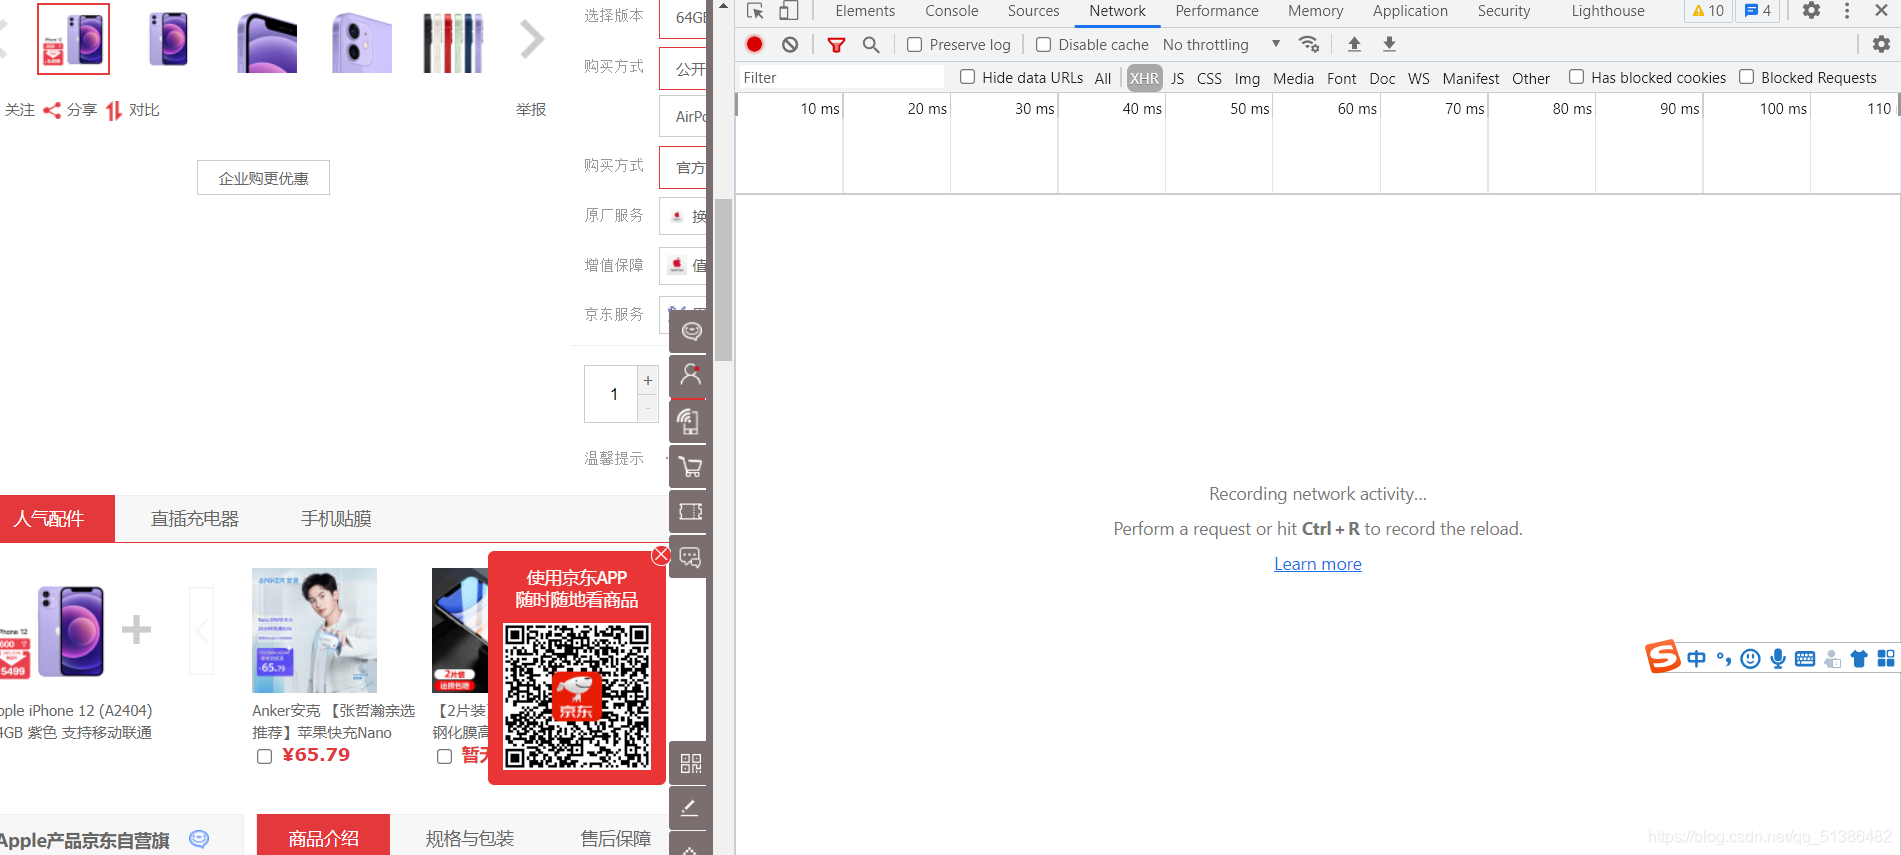Select the Img request type filter

(1247, 78)
